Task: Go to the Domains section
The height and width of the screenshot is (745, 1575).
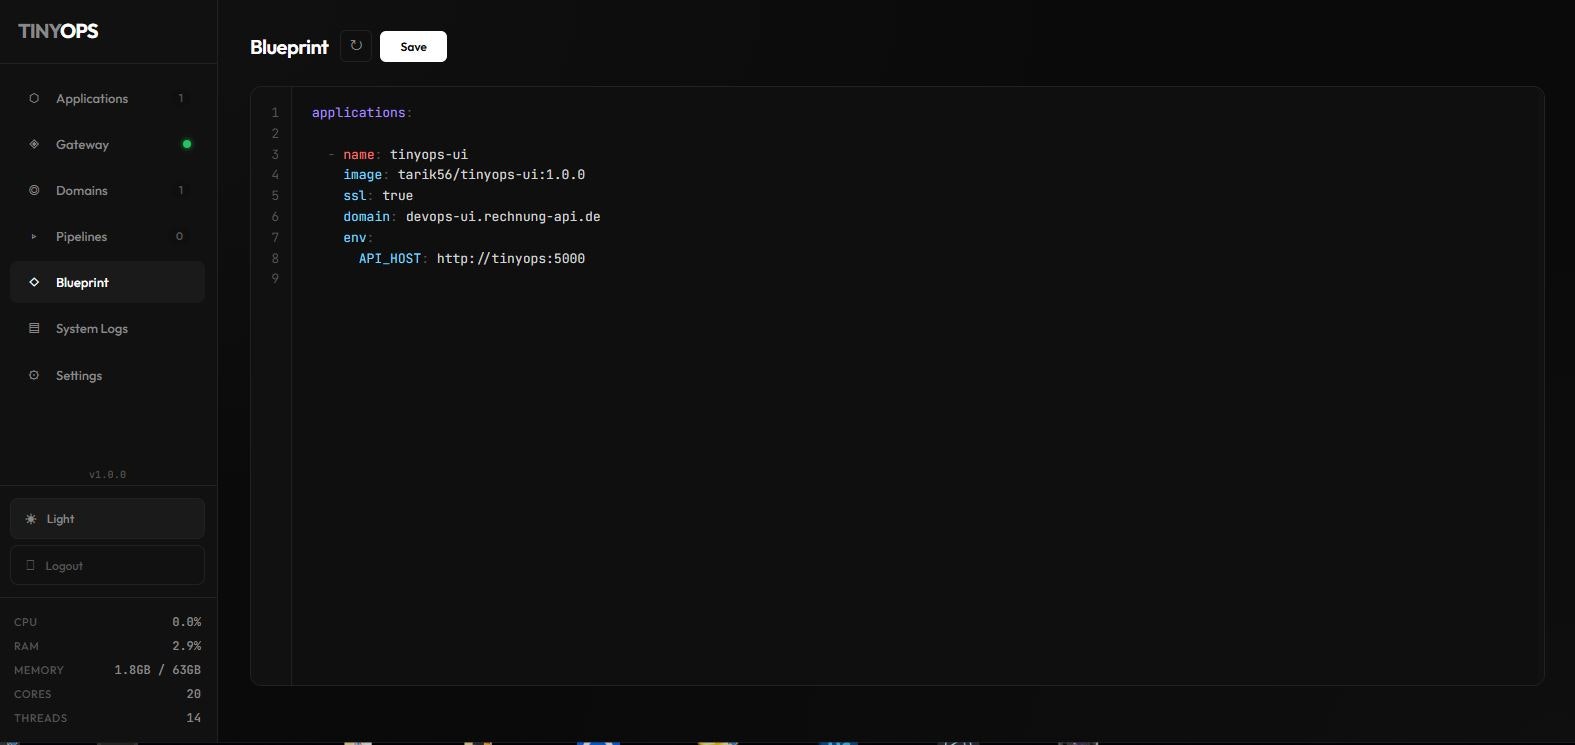Action: click(107, 190)
